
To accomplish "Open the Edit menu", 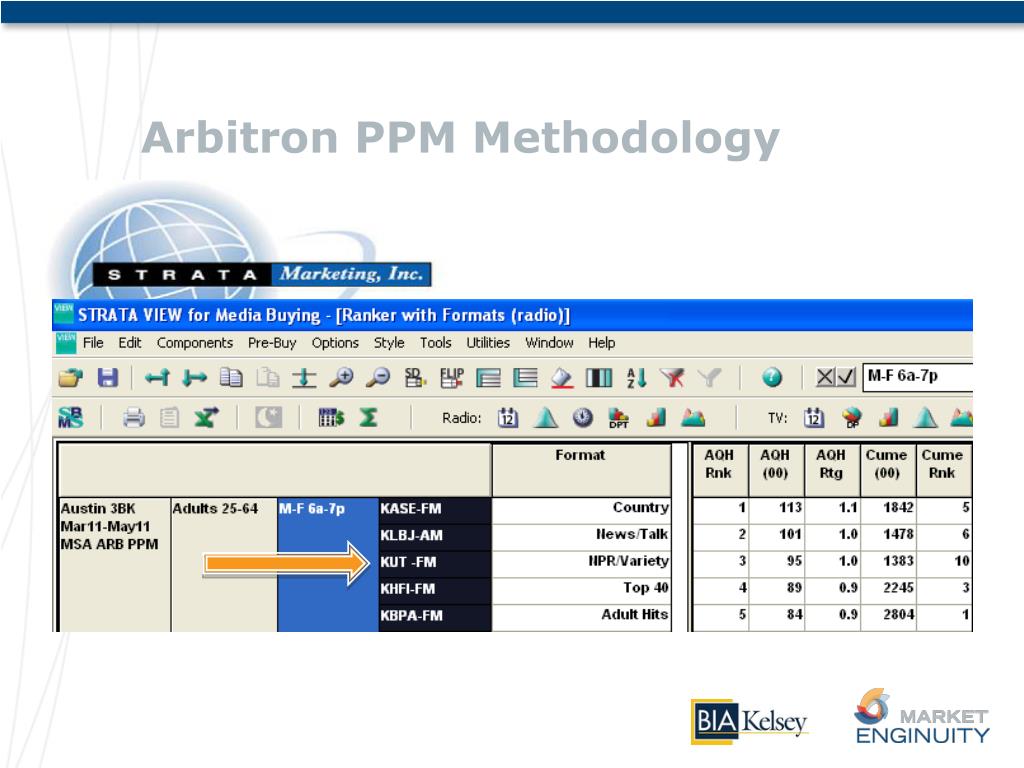I will click(129, 343).
